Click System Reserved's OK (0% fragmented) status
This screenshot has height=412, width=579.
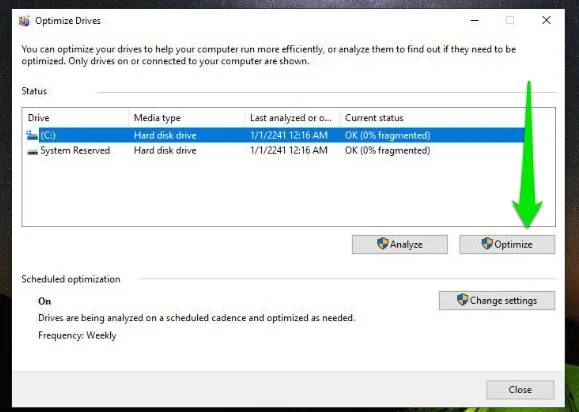click(x=387, y=151)
